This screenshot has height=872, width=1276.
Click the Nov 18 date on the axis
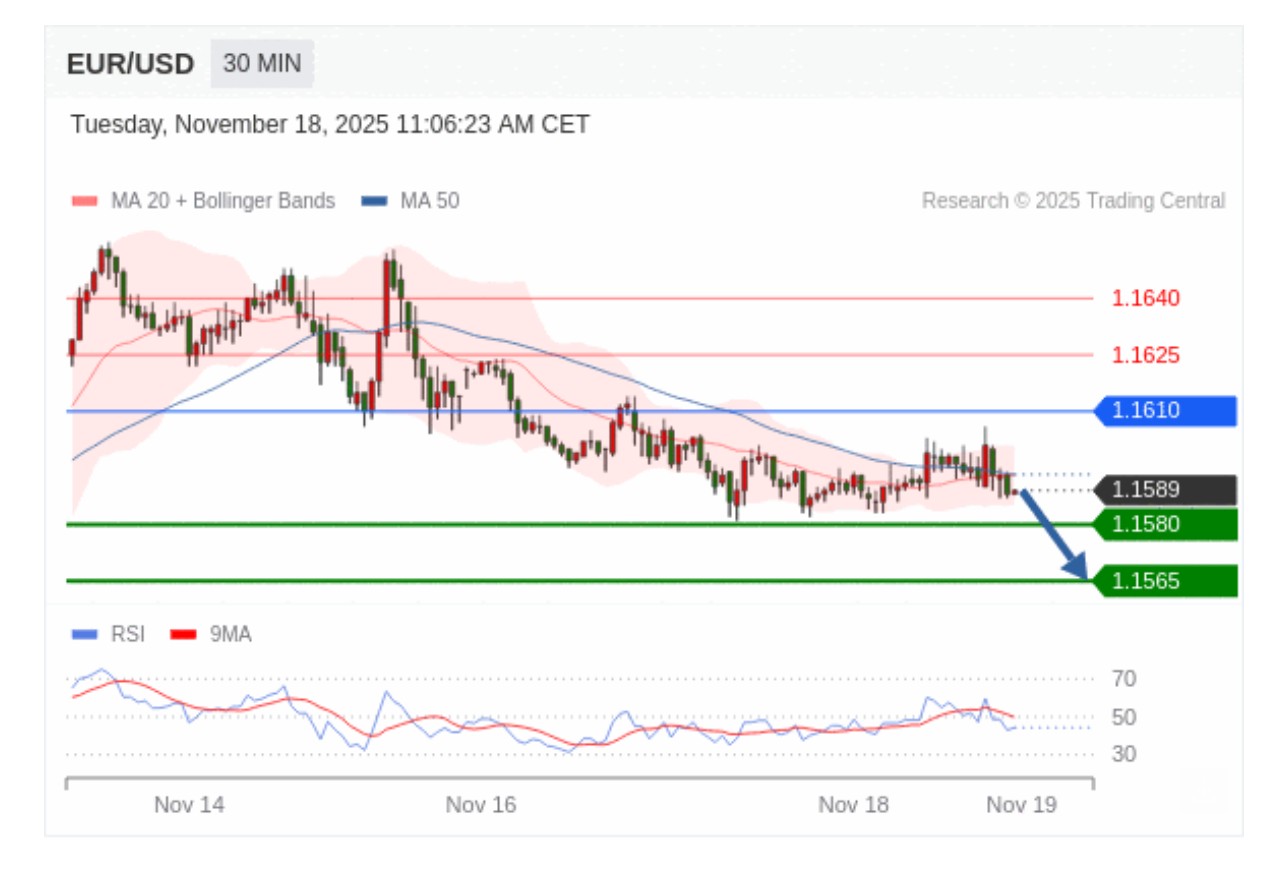(853, 805)
